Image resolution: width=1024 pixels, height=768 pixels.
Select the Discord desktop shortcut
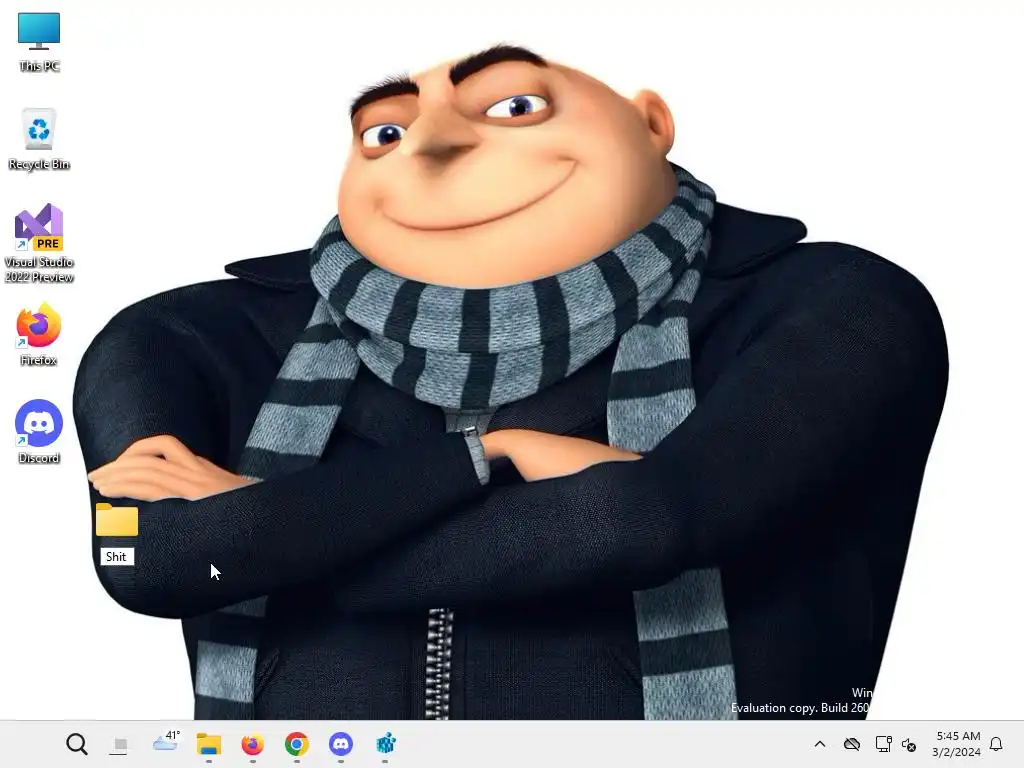39,432
